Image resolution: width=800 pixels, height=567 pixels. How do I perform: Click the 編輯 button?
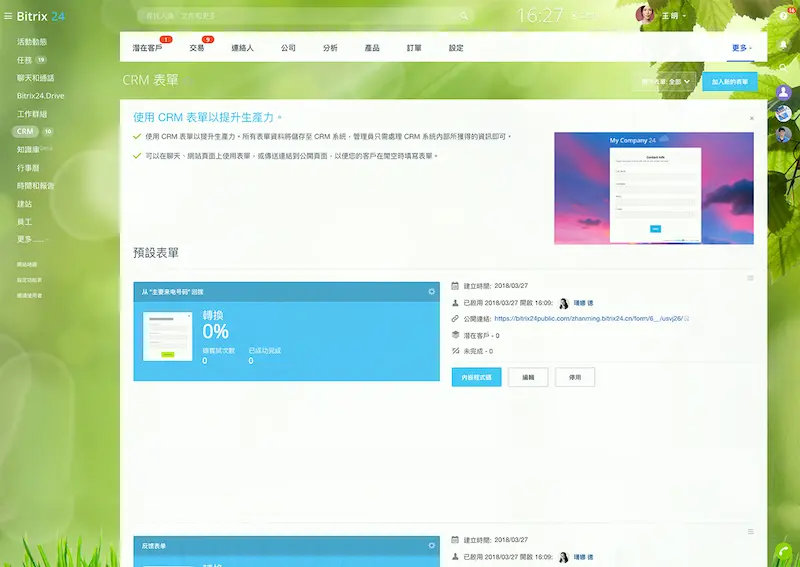click(528, 377)
